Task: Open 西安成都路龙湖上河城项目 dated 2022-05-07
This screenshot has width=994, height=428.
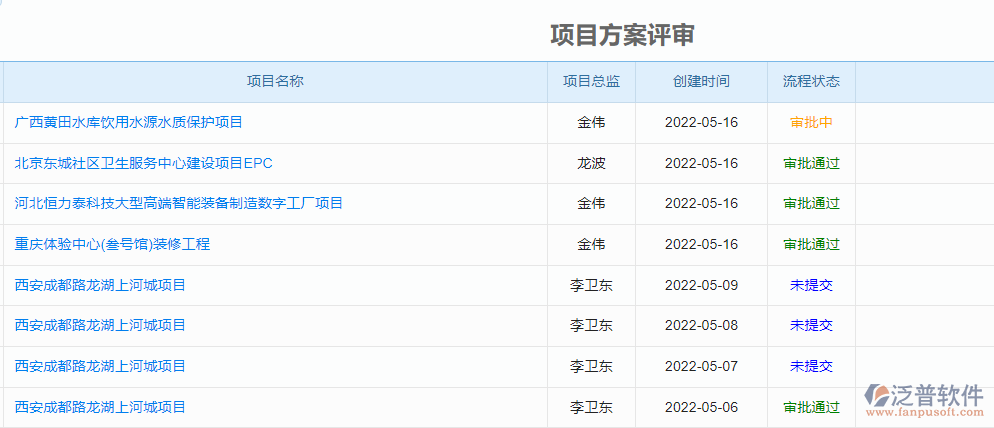Action: (x=100, y=366)
